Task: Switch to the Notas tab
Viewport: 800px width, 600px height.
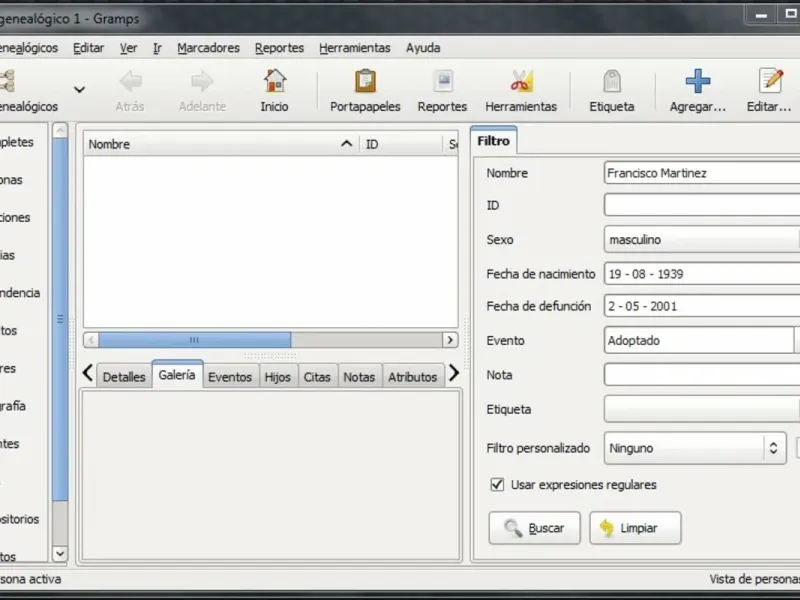Action: pos(359,377)
